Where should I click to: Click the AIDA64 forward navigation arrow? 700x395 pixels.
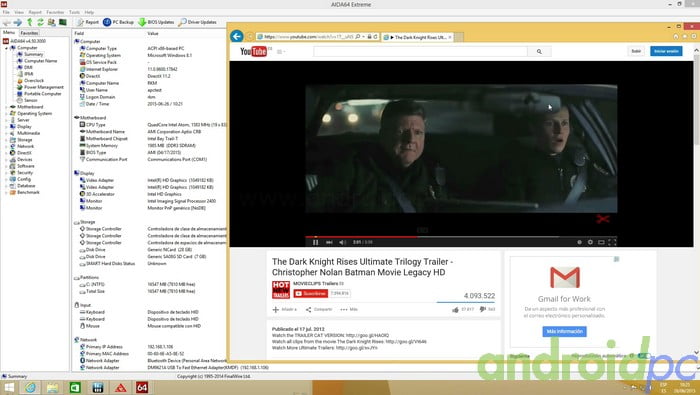coord(18,22)
